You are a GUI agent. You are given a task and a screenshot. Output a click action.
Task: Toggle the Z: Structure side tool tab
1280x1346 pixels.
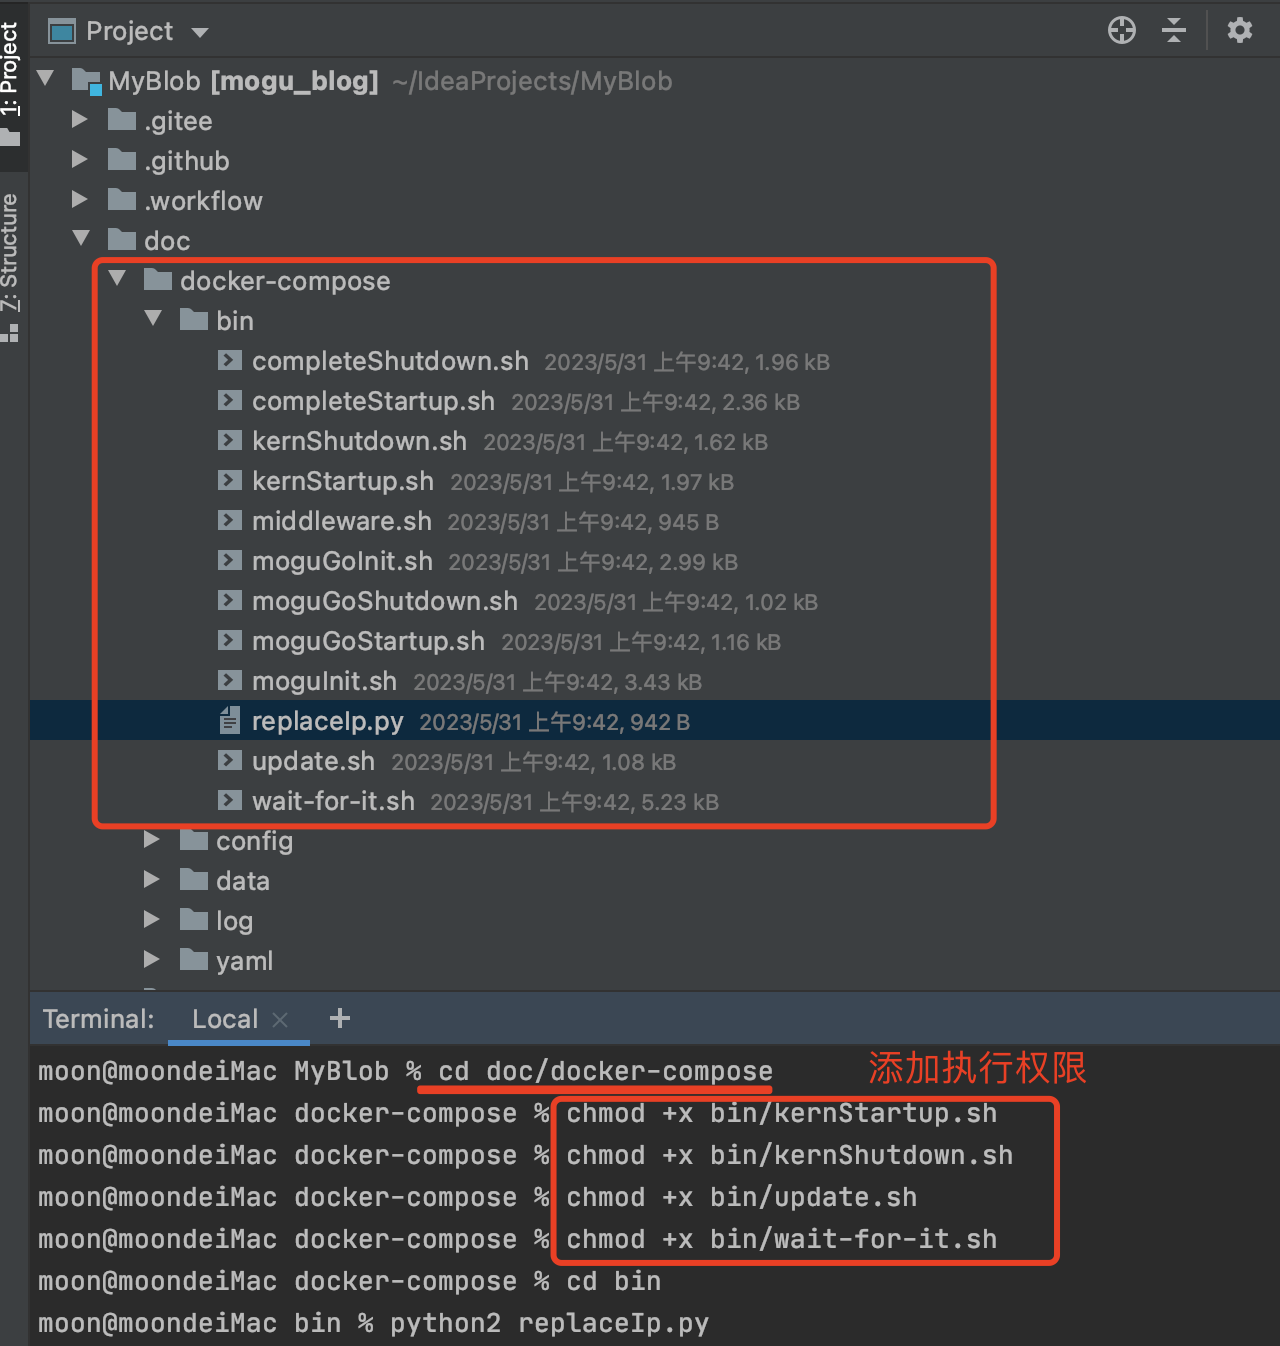click(x=11, y=267)
